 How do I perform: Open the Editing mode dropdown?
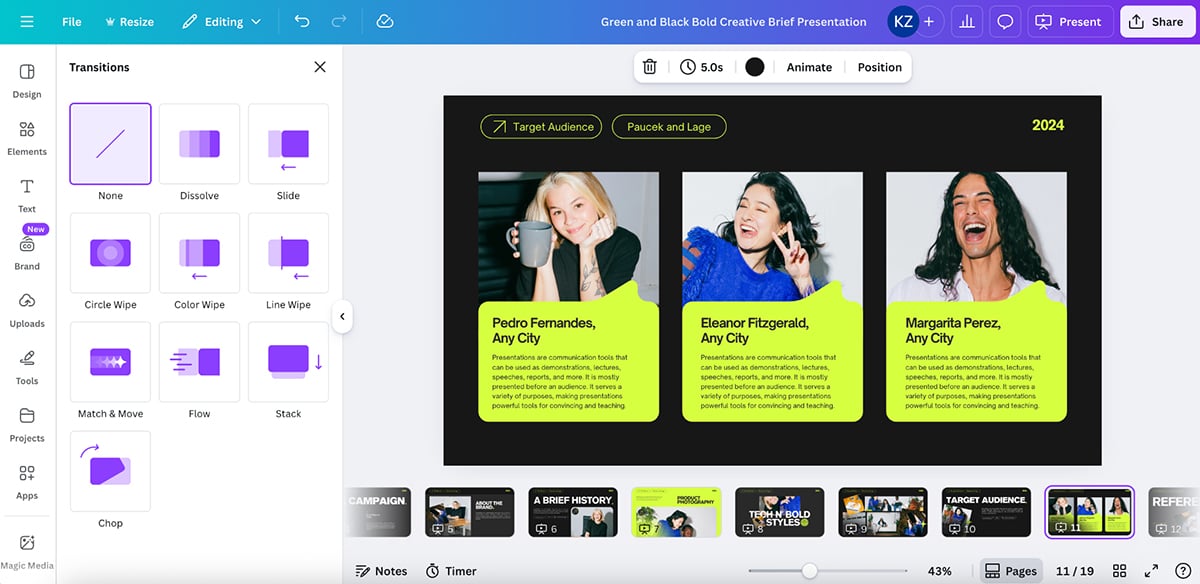click(x=222, y=21)
